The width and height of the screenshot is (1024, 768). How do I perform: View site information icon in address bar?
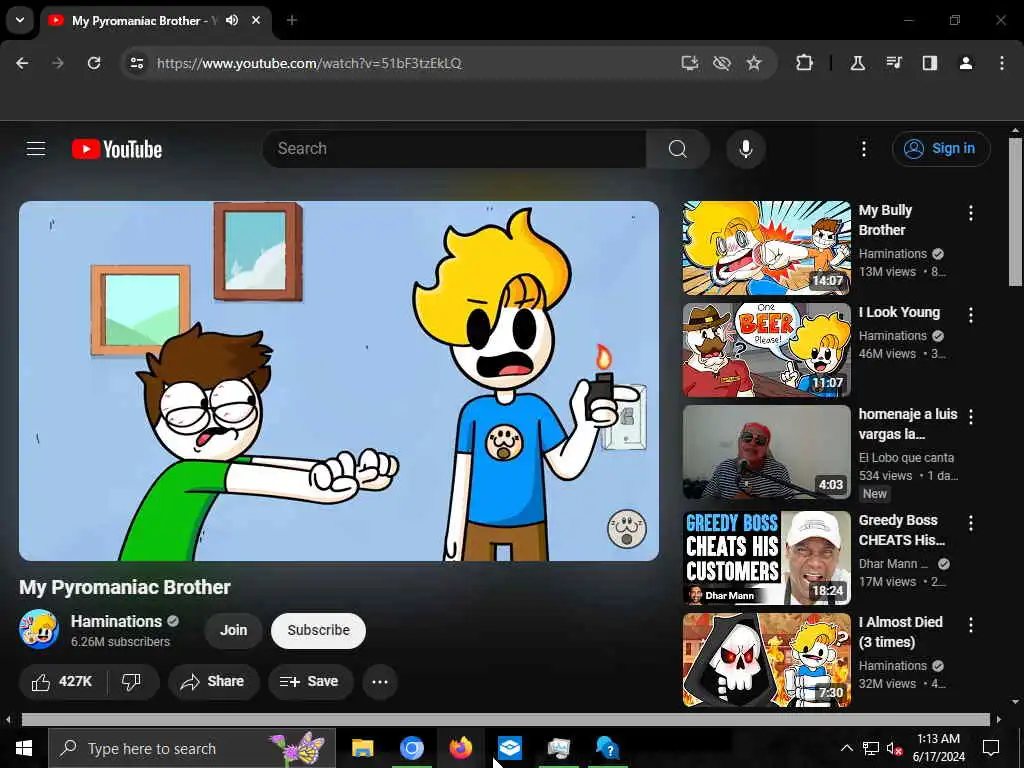coord(136,63)
